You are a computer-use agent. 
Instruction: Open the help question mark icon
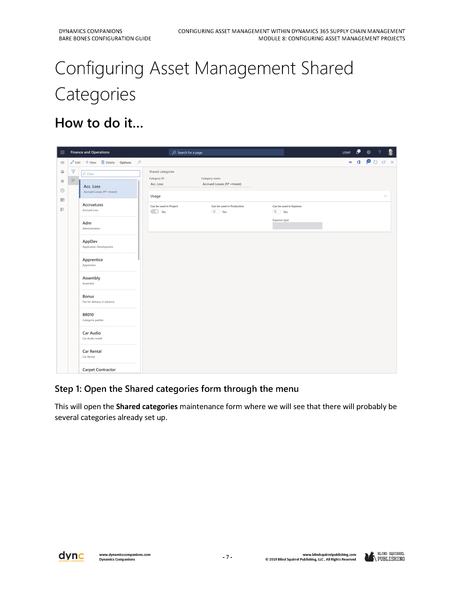(x=379, y=152)
